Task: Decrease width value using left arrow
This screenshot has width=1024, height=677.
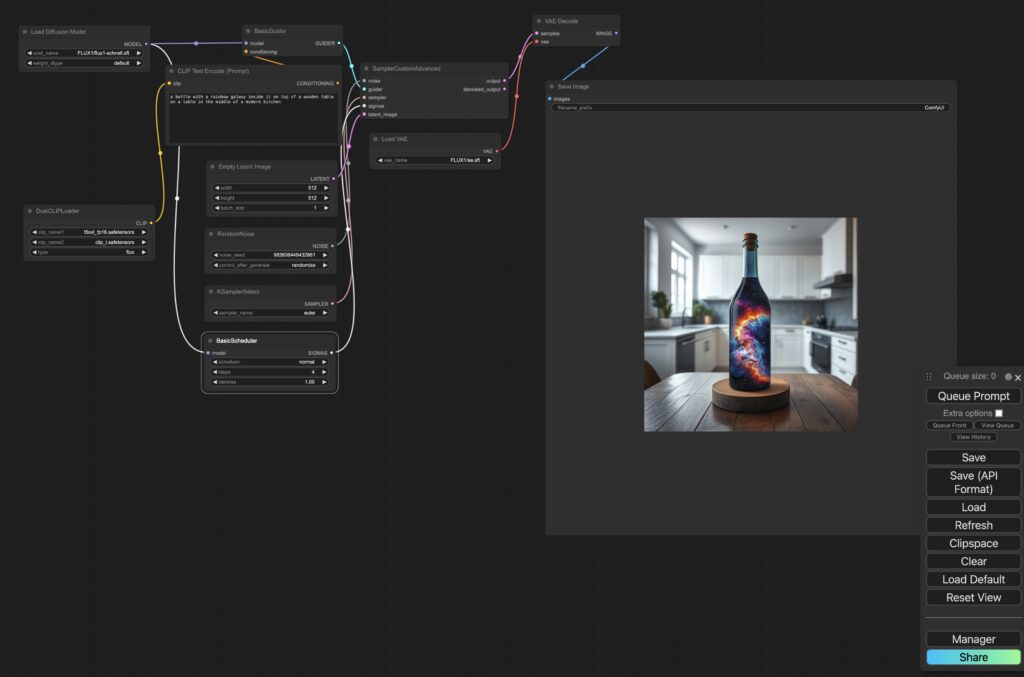Action: point(217,187)
